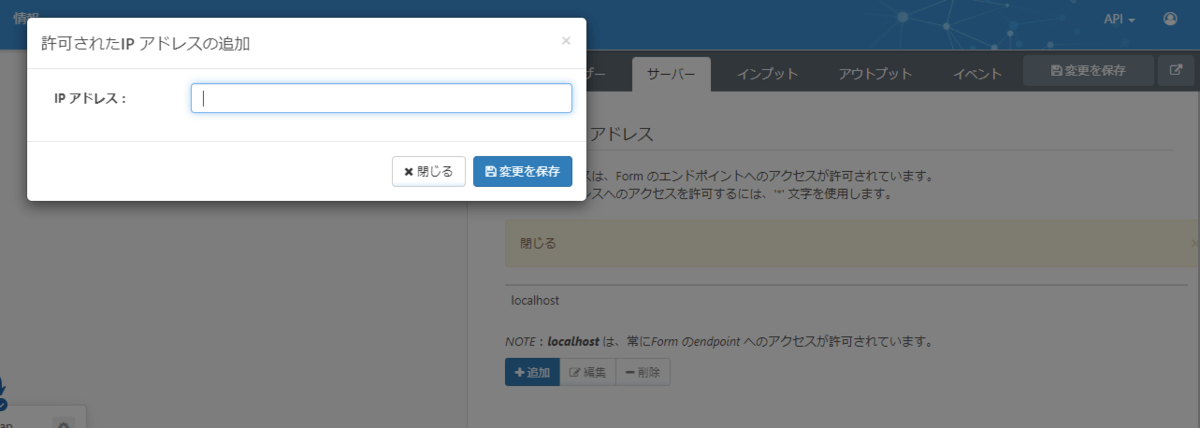Click the blue checkmark badge icon at left
Image resolution: width=1200 pixels, height=428 pixels.
(3, 404)
